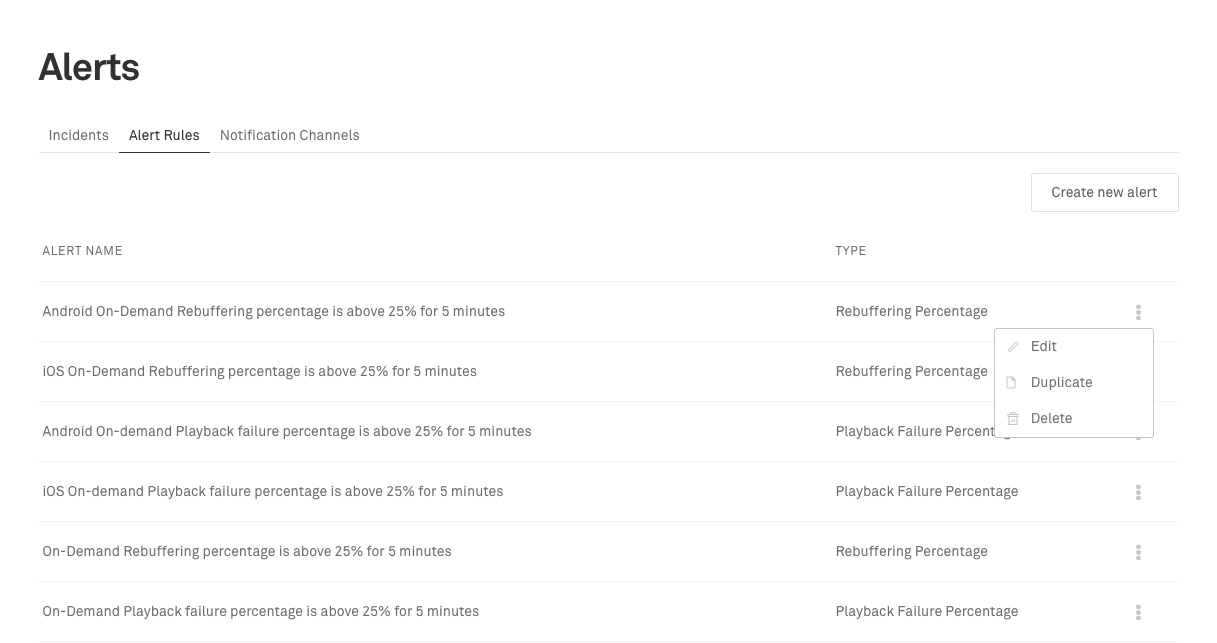Click the TYPE column header
Image resolution: width=1217 pixels, height=643 pixels.
(x=851, y=251)
